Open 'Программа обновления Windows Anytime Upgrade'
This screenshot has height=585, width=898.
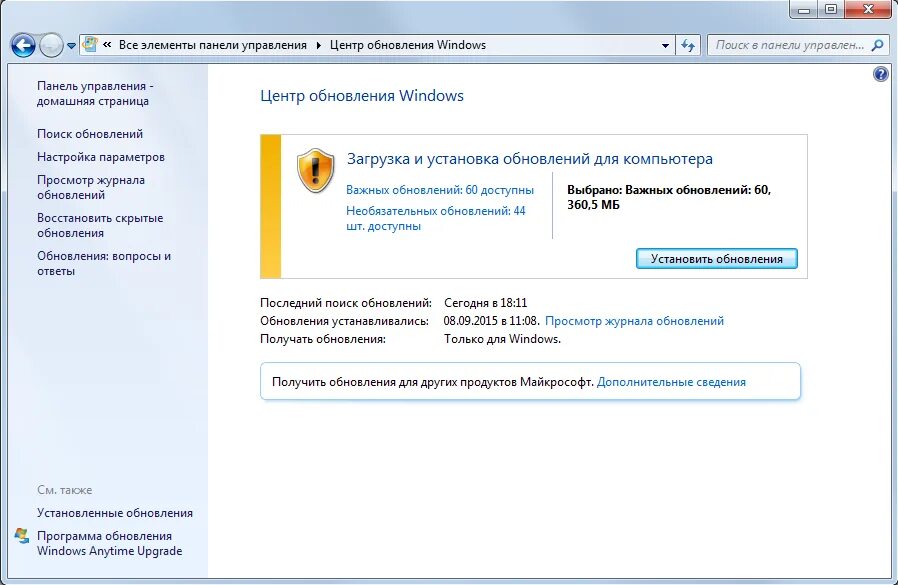click(109, 544)
